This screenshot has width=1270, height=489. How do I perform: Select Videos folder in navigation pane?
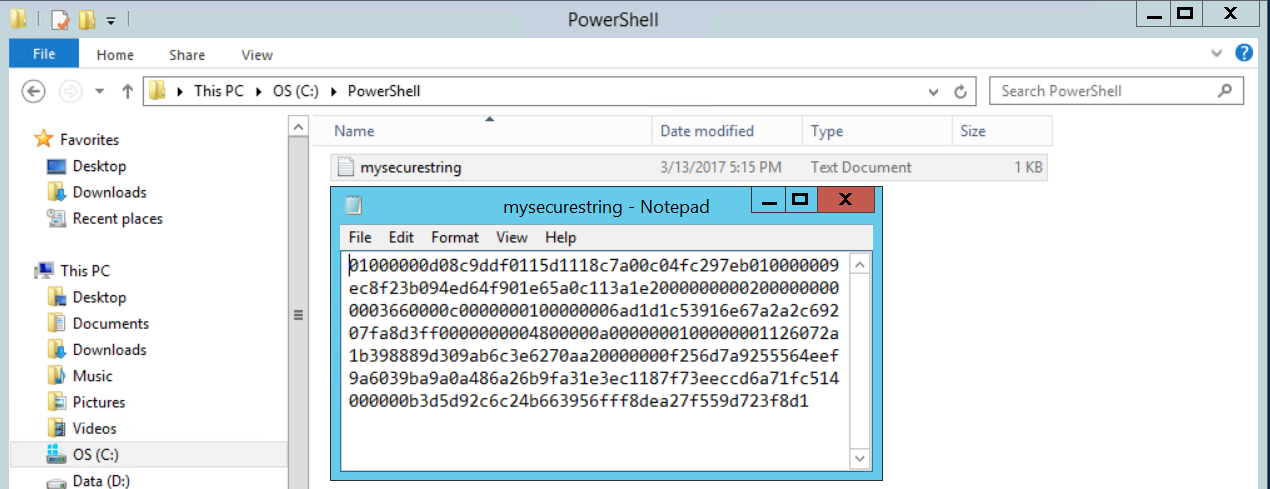click(x=94, y=428)
